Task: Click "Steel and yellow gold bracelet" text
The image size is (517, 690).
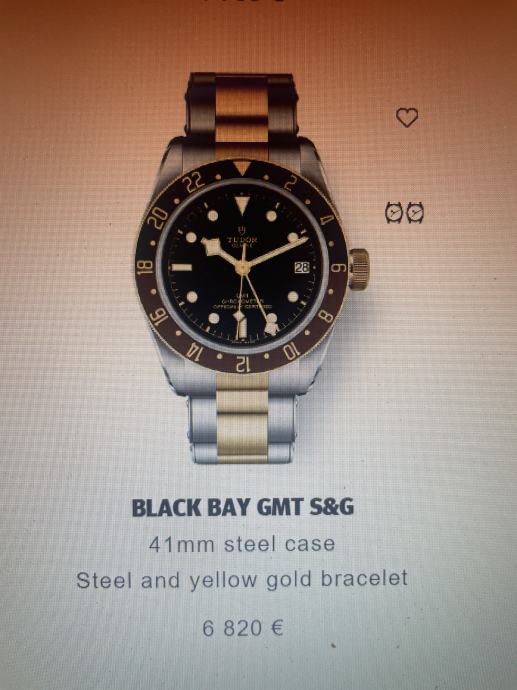Action: coord(242,579)
